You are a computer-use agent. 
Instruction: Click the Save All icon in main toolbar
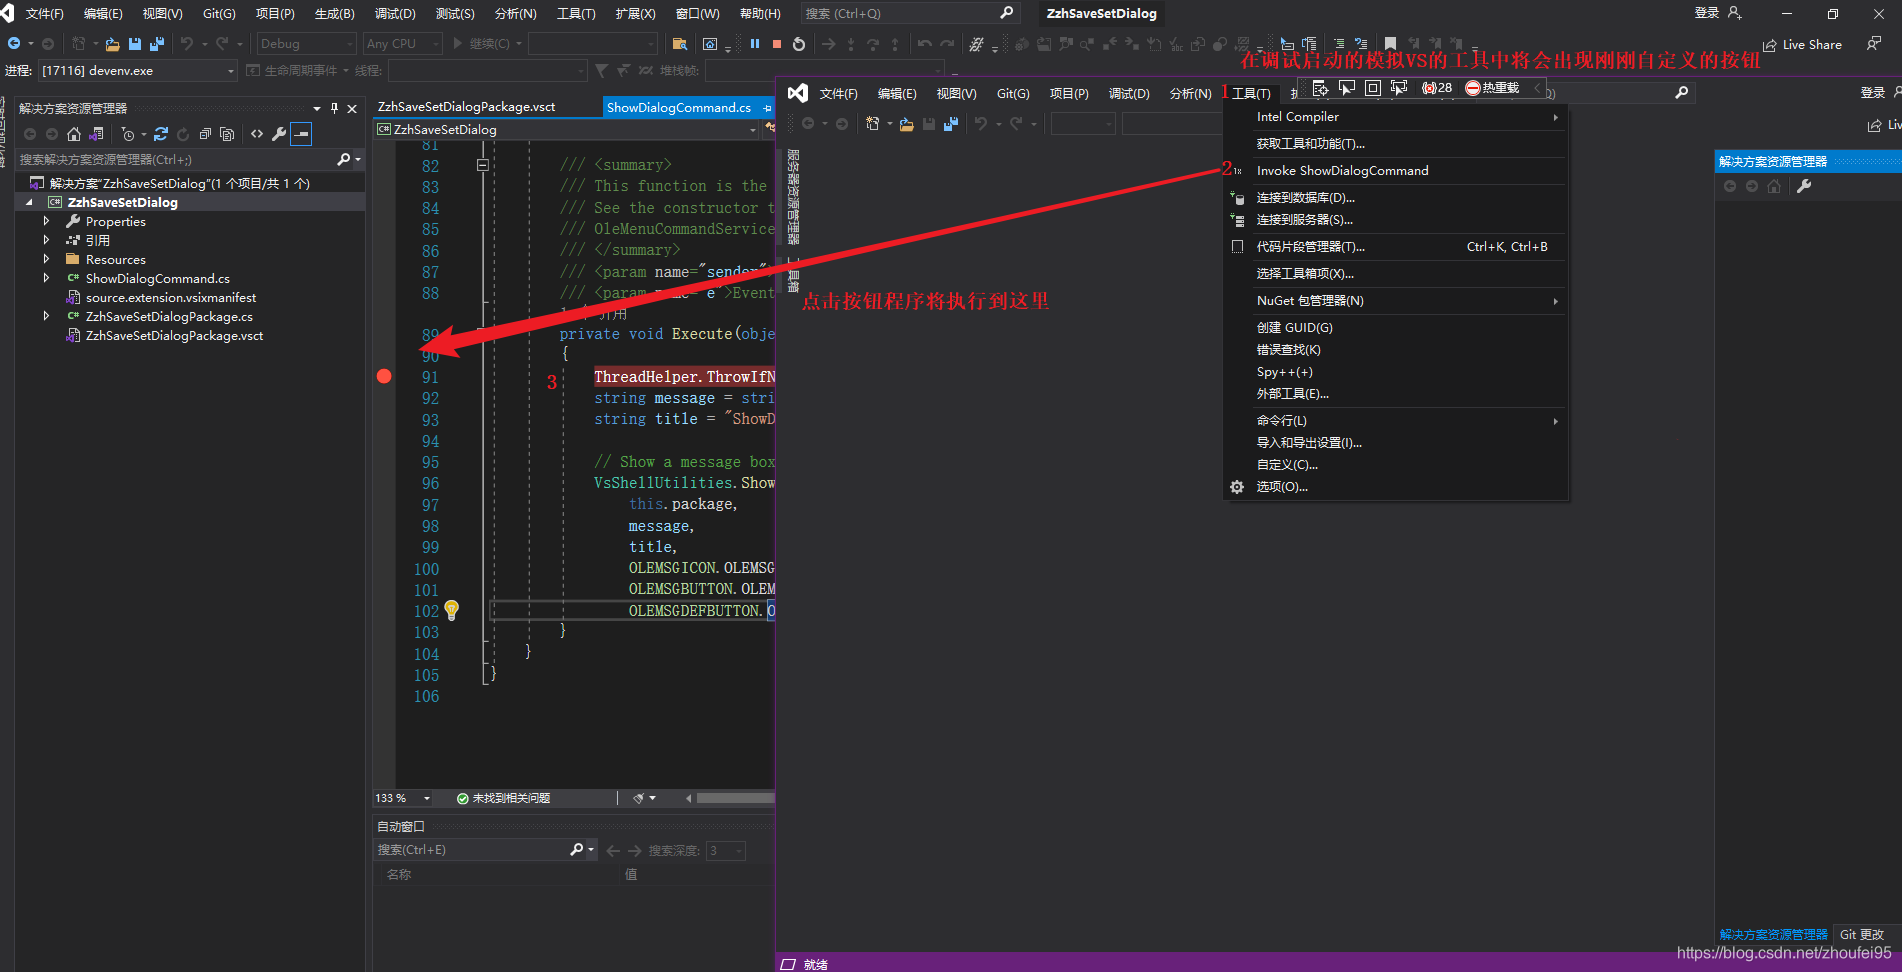point(157,44)
